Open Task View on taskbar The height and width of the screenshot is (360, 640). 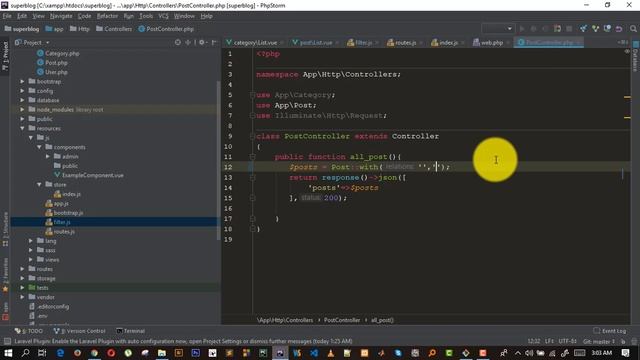tap(42, 353)
